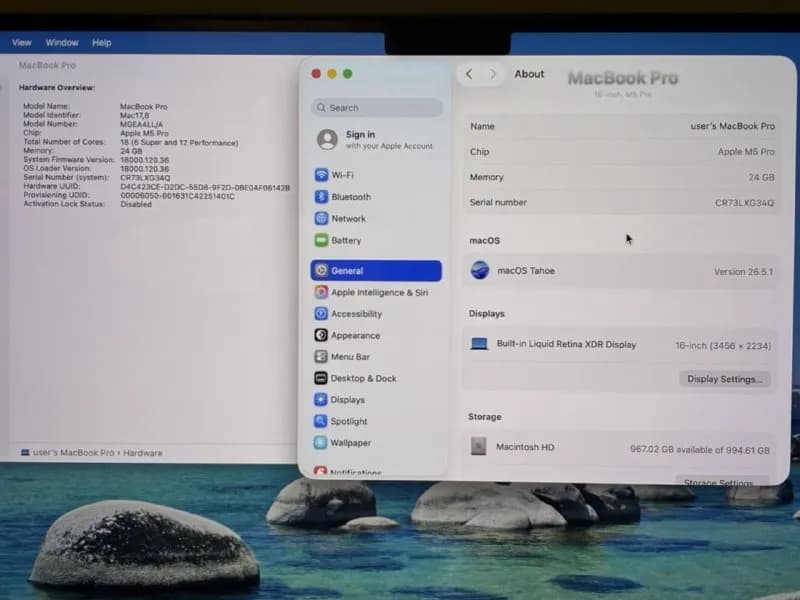The width and height of the screenshot is (800, 600).
Task: Click the Macintosh HD drive icon
Action: tap(479, 446)
